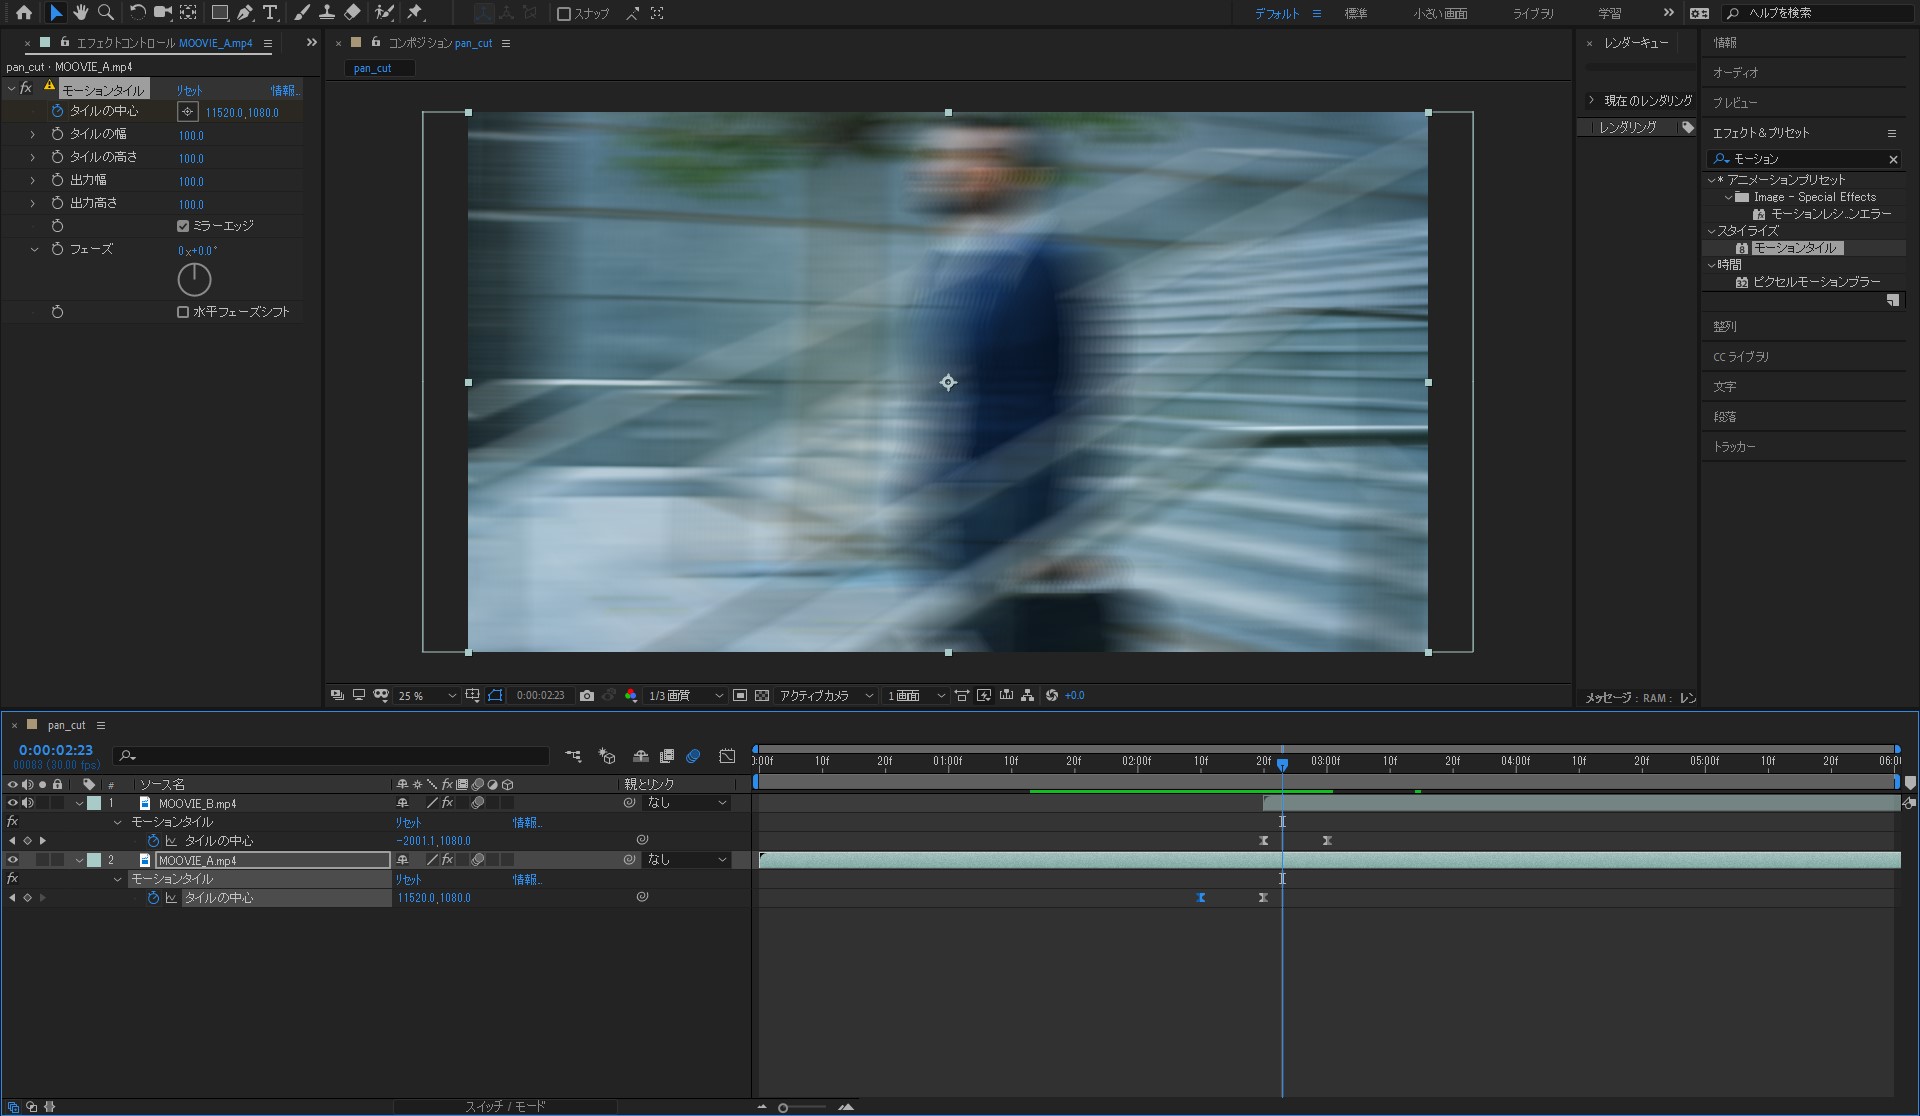Click the MOOVIE_B.mp4 label color swatch
The width and height of the screenshot is (1920, 1116).
[94, 803]
